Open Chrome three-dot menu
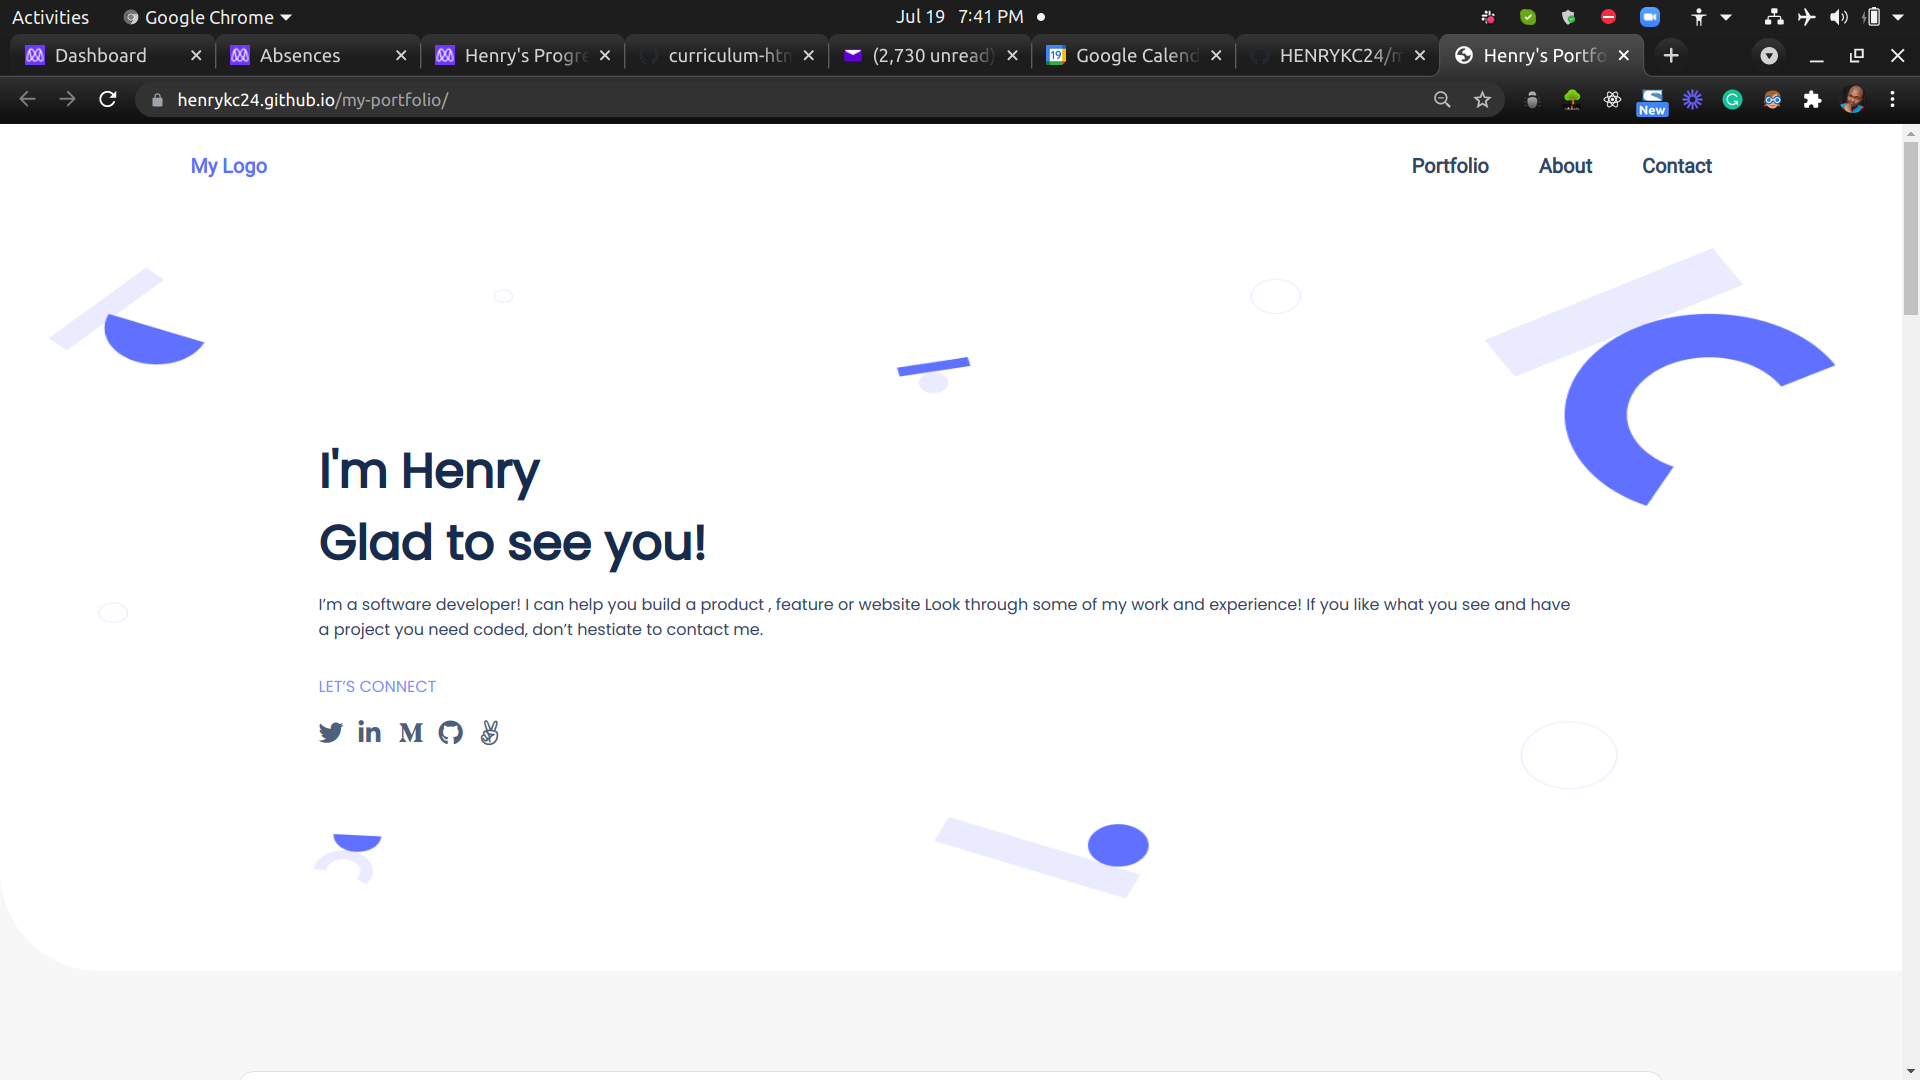 coord(1892,100)
